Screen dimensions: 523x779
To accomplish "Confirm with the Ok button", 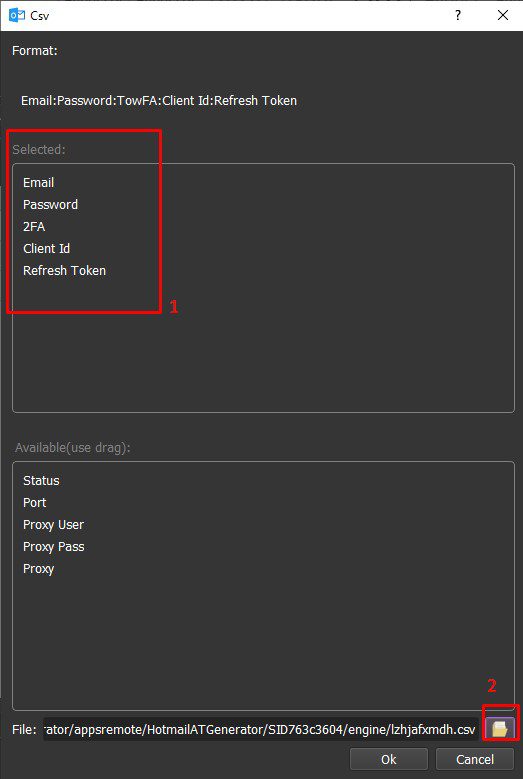I will [x=388, y=759].
